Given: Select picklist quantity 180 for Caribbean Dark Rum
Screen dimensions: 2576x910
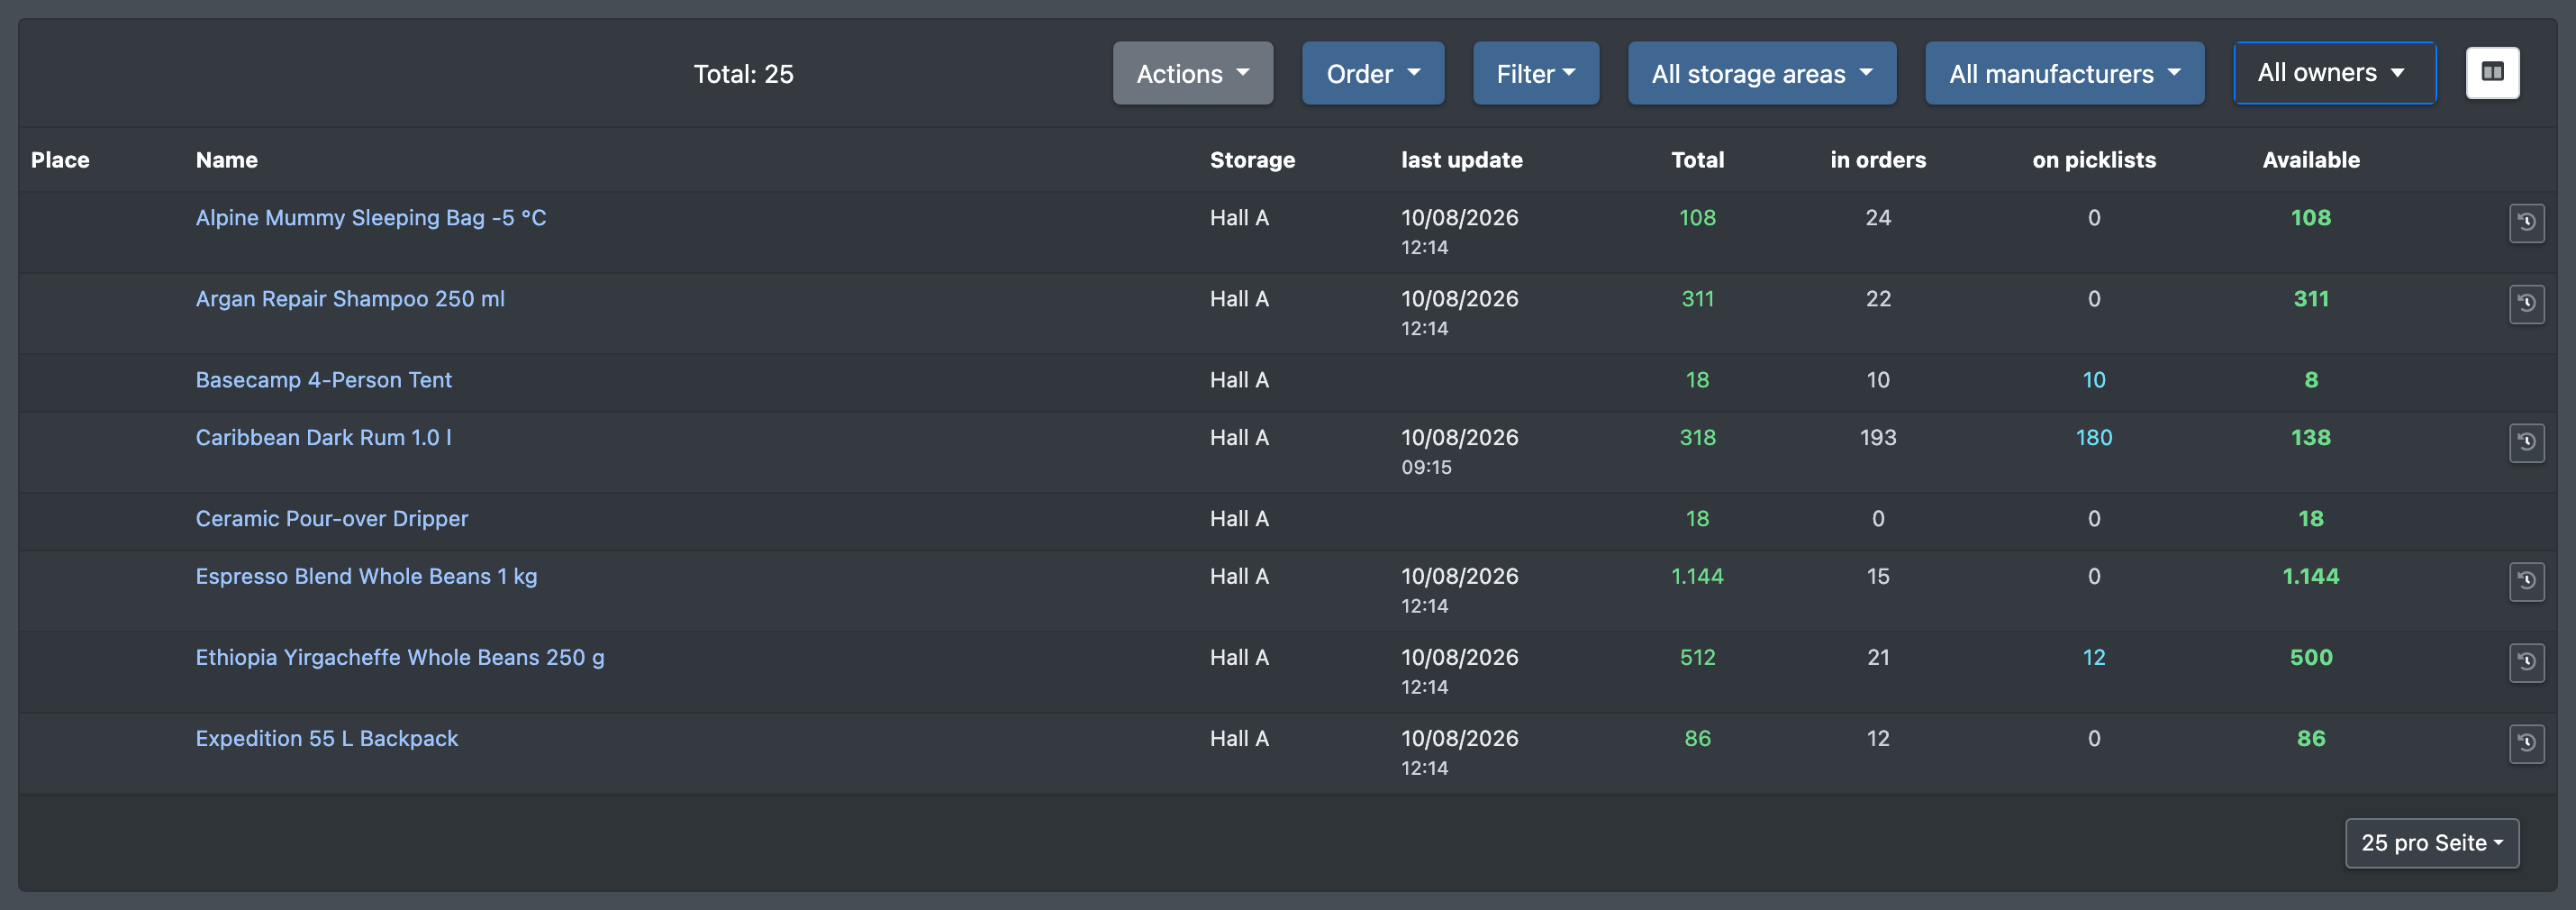Looking at the screenshot, I should tap(2094, 437).
